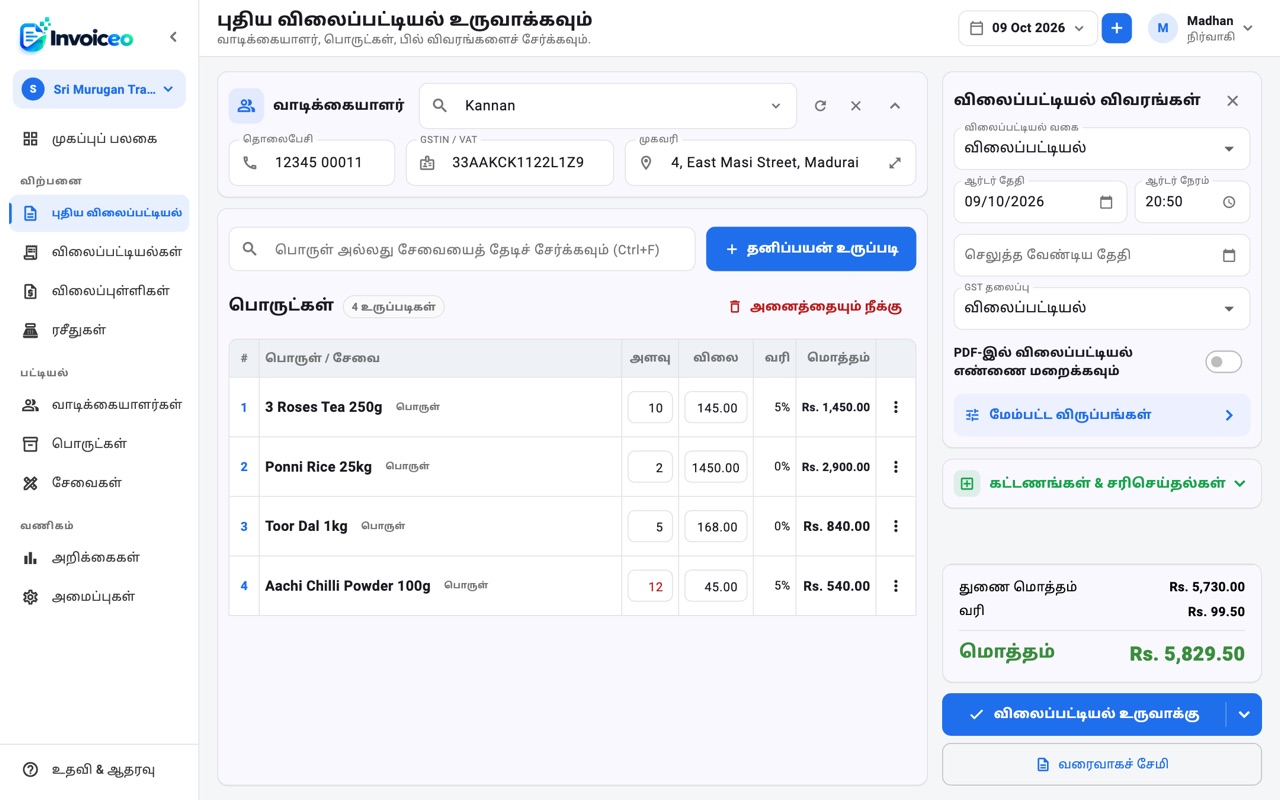The width and height of the screenshot is (1280, 800).
Task: Open Reports (அறிக்கைகள்) in sidebar
Action: point(99,558)
